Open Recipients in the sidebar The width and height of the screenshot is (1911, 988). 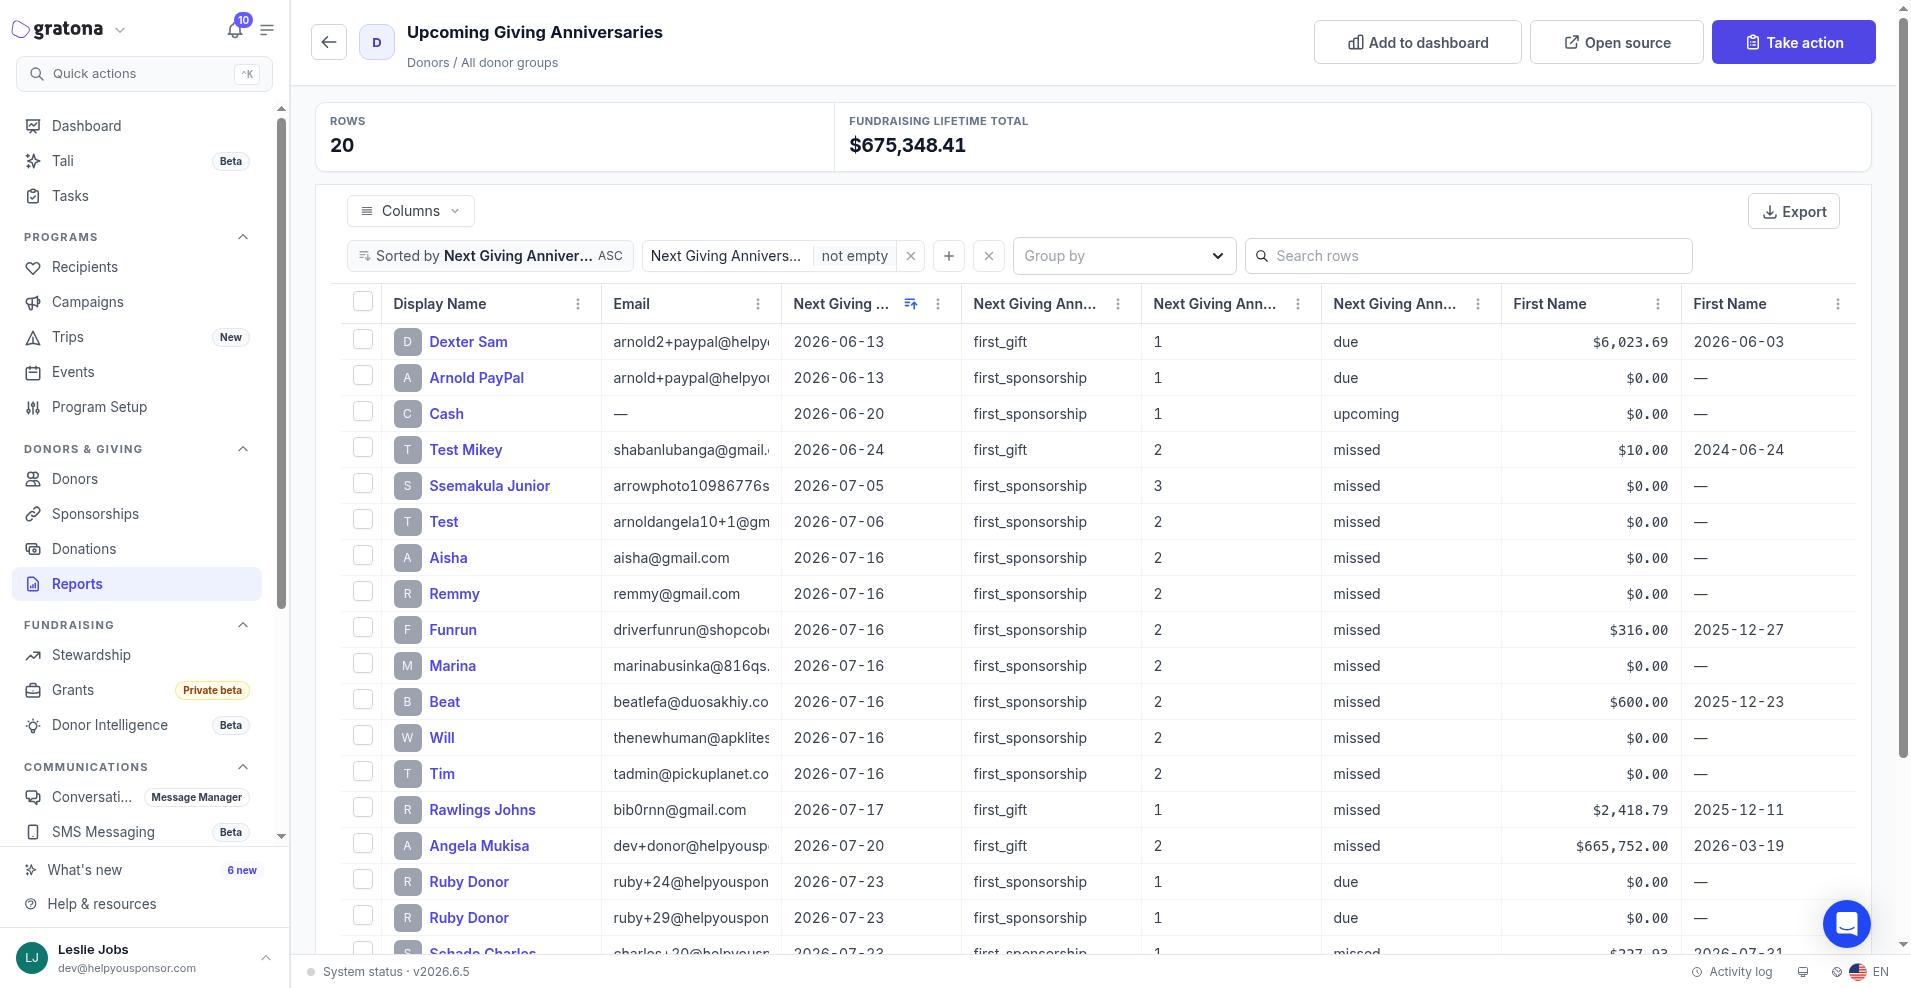(x=137, y=267)
